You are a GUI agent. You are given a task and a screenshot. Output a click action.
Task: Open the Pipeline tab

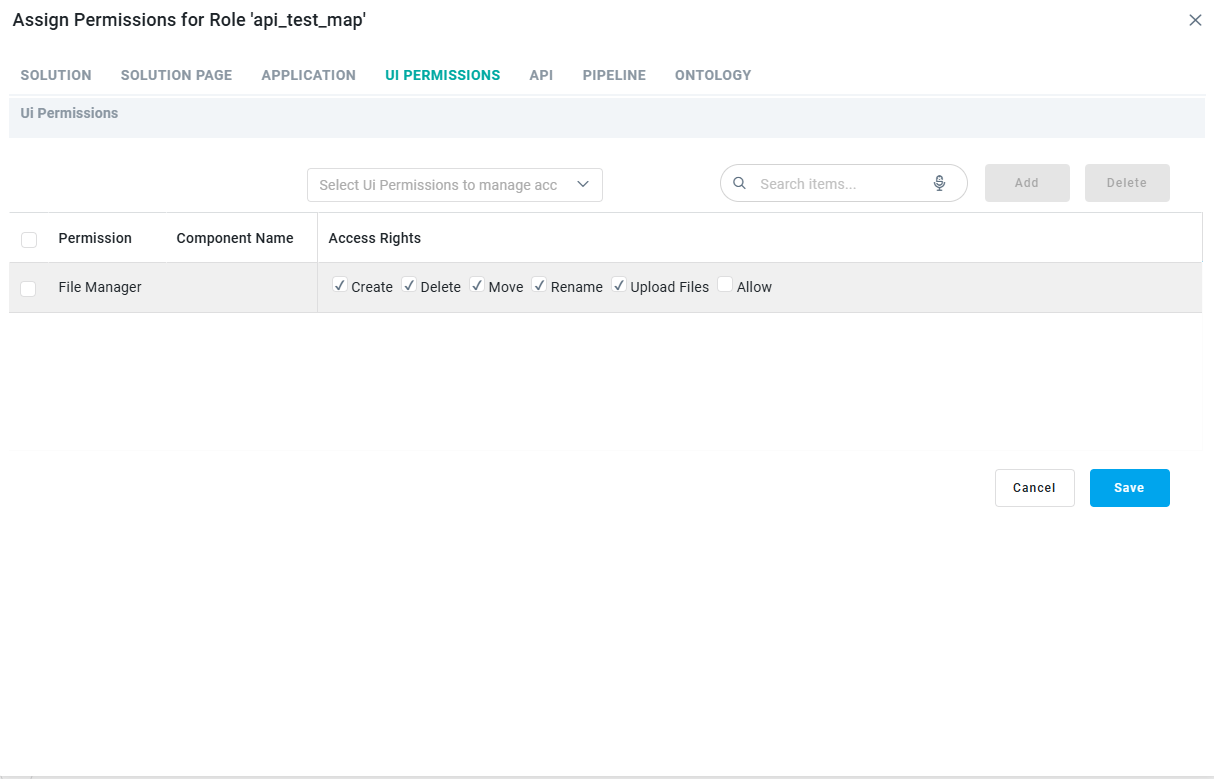tap(614, 75)
